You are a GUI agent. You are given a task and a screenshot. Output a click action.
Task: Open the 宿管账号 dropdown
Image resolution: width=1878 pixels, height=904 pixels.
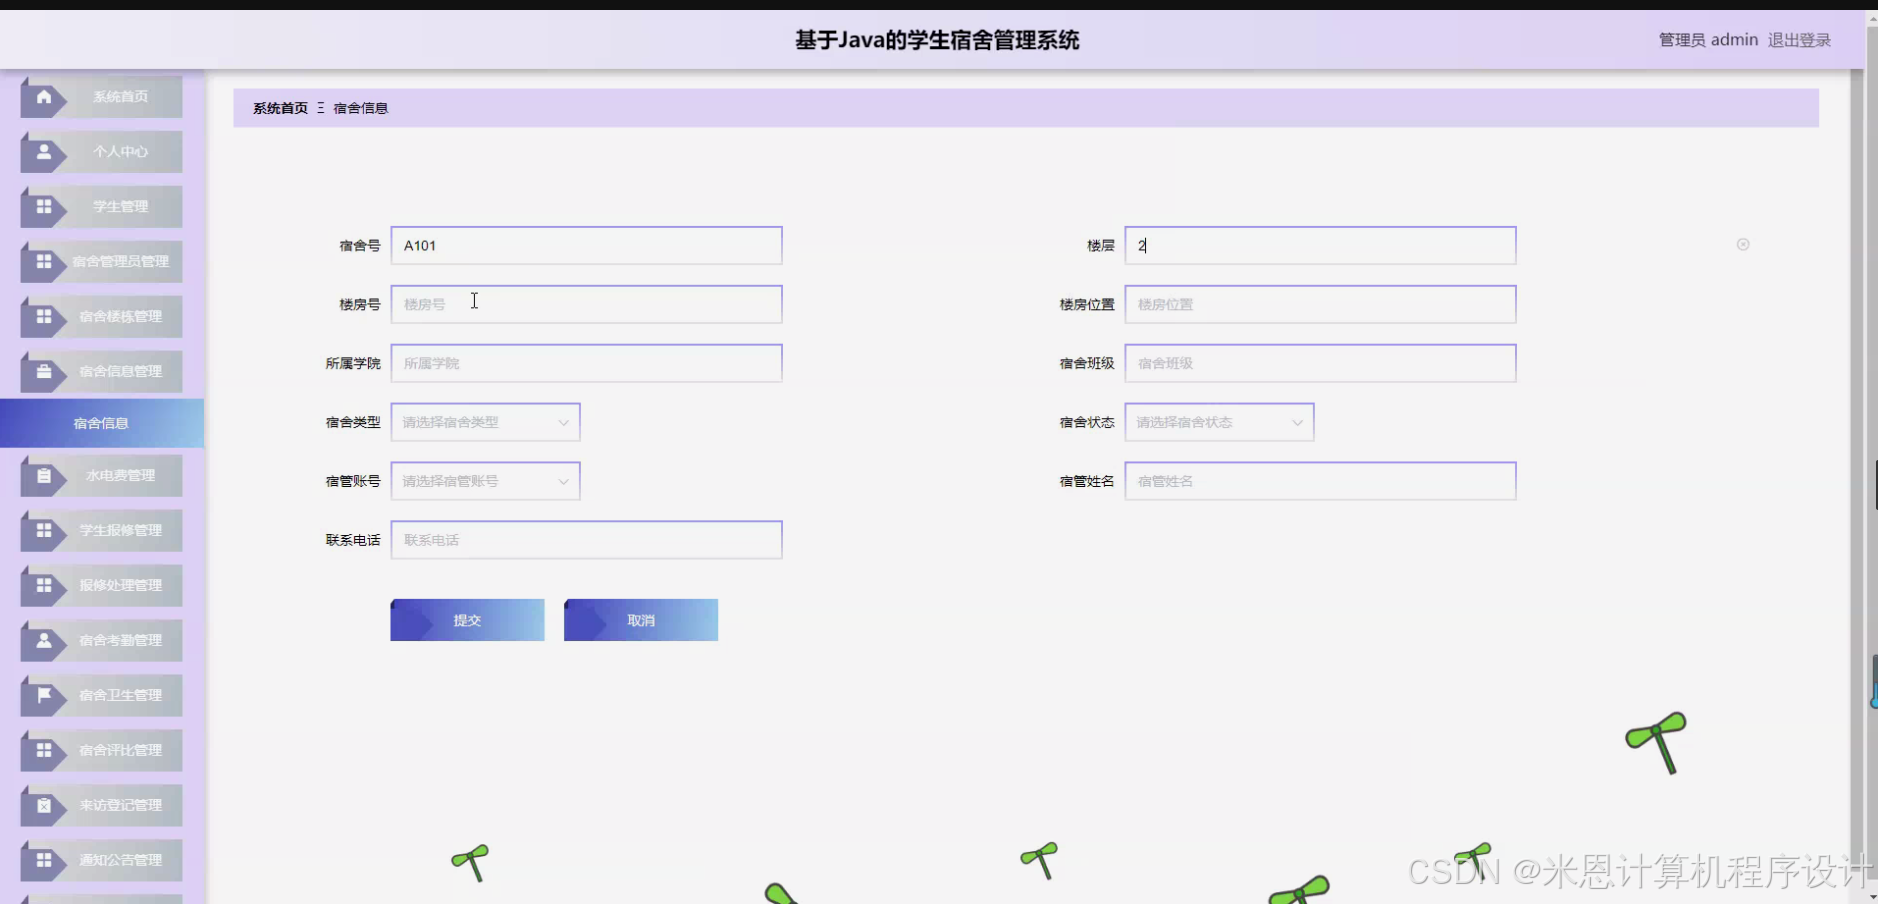[x=484, y=481]
